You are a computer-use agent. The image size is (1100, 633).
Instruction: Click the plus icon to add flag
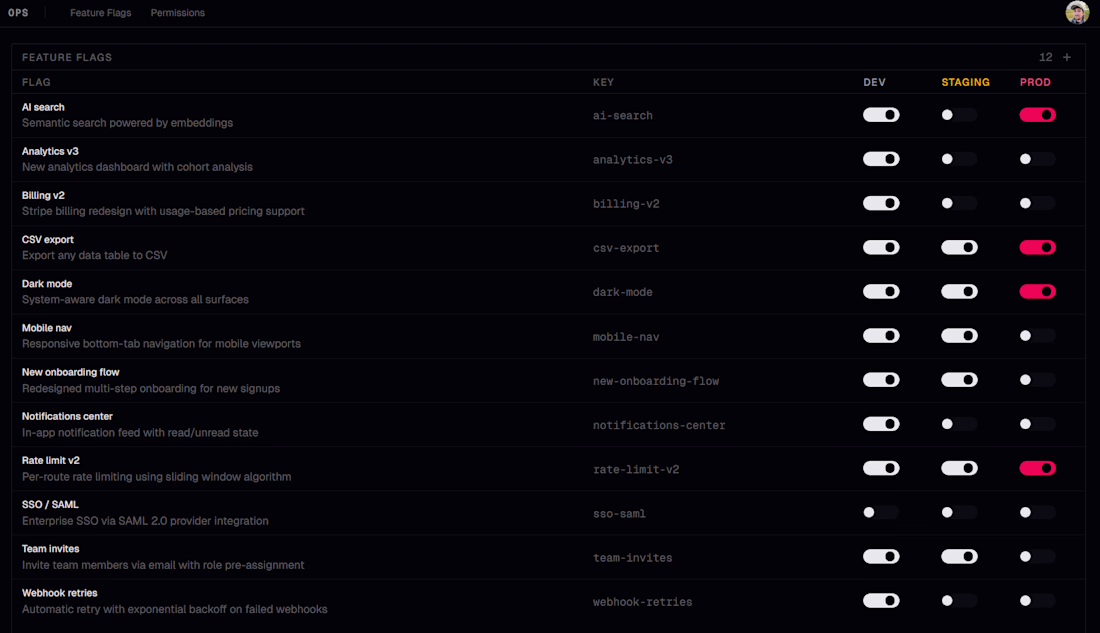tap(1067, 57)
